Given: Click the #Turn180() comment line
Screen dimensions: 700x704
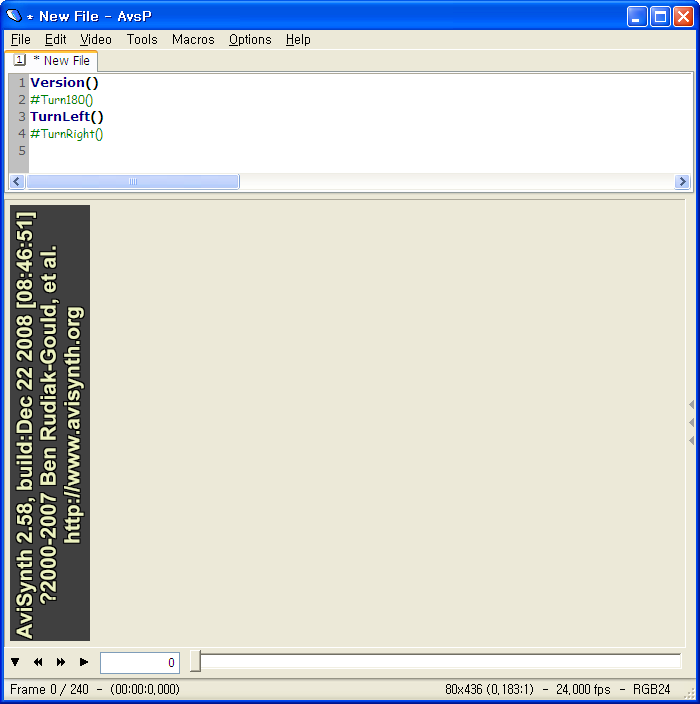Looking at the screenshot, I should 62,100.
